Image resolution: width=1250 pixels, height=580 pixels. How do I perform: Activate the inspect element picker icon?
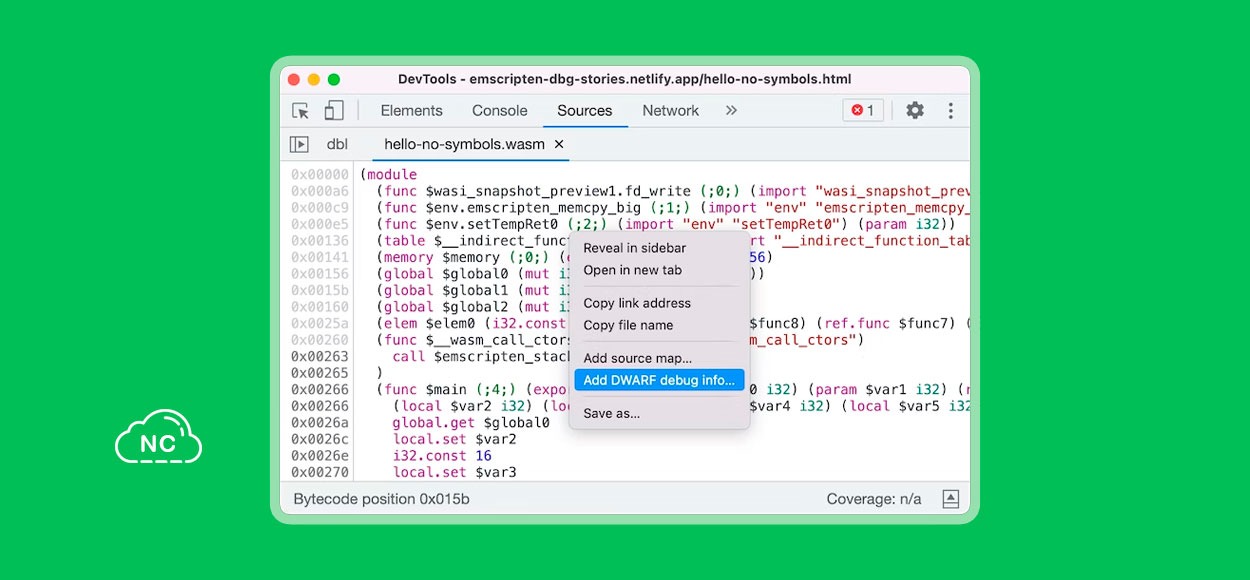tap(301, 111)
